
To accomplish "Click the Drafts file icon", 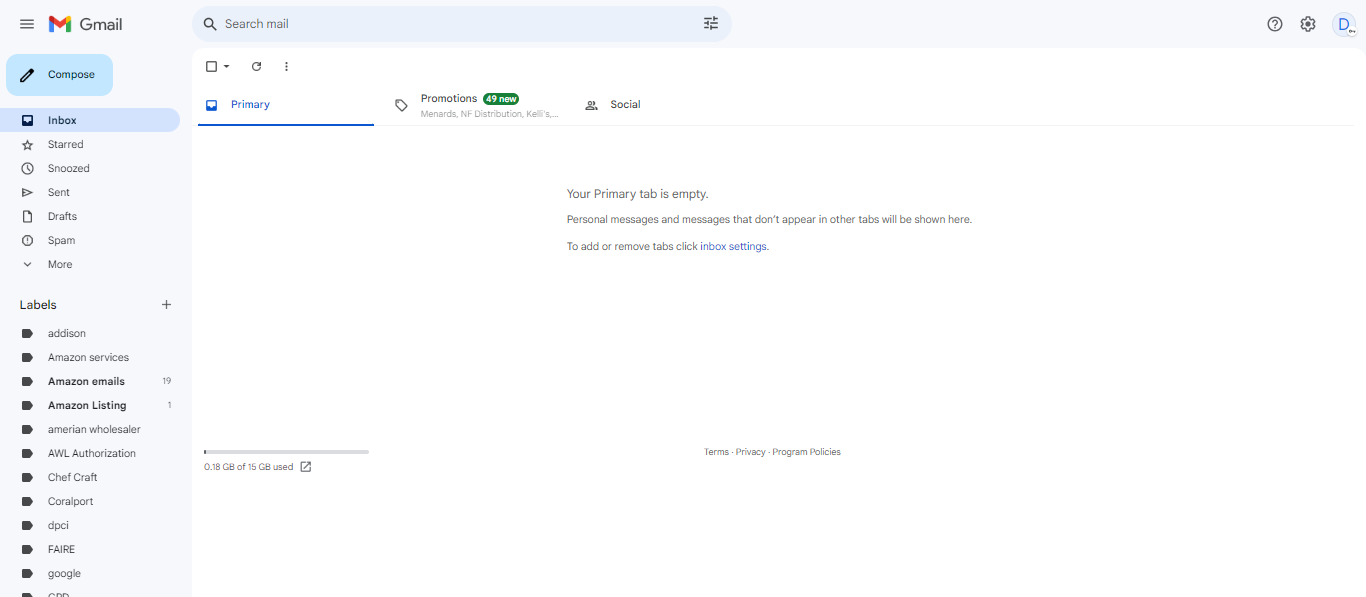I will tap(28, 217).
